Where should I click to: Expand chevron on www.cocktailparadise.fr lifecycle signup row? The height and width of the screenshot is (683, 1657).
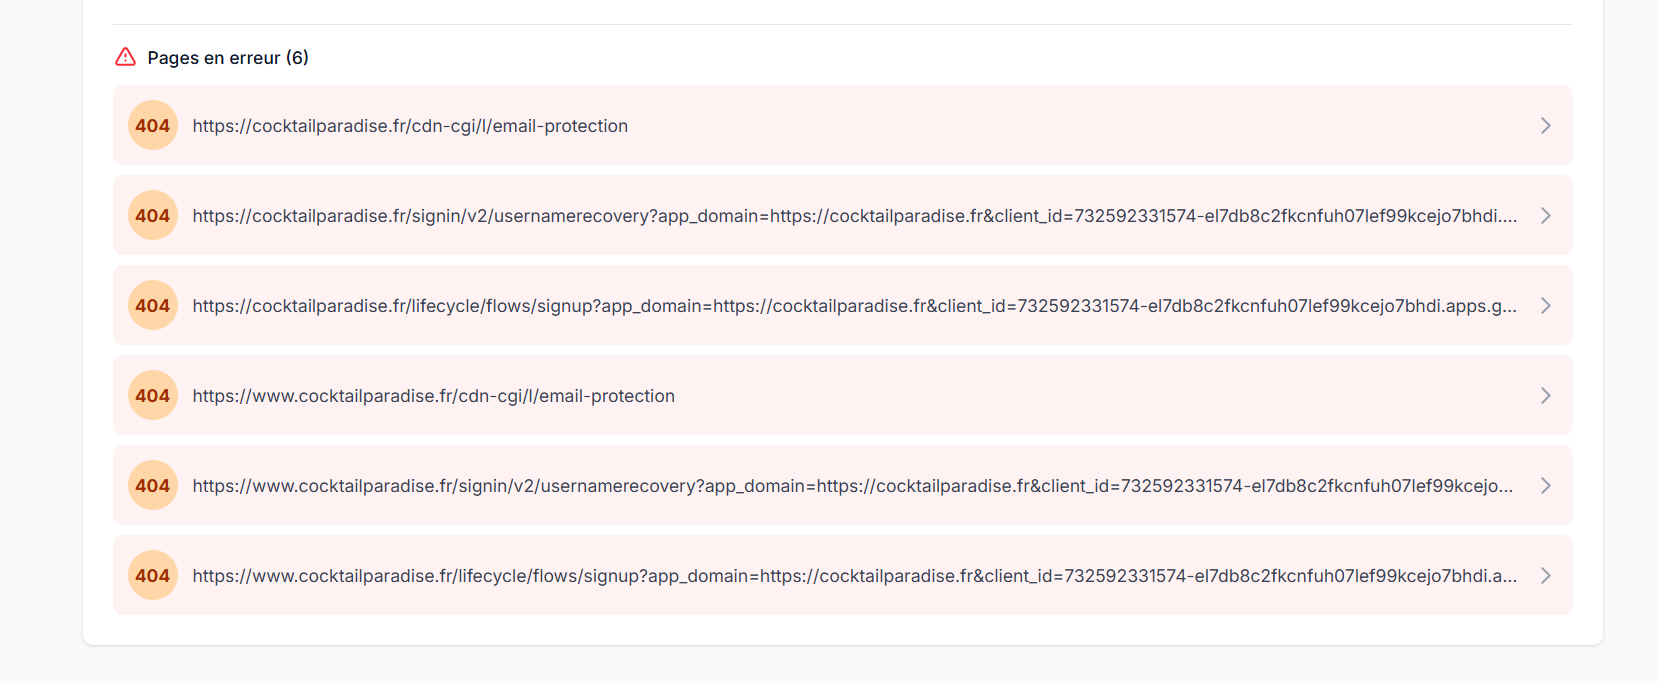1545,575
